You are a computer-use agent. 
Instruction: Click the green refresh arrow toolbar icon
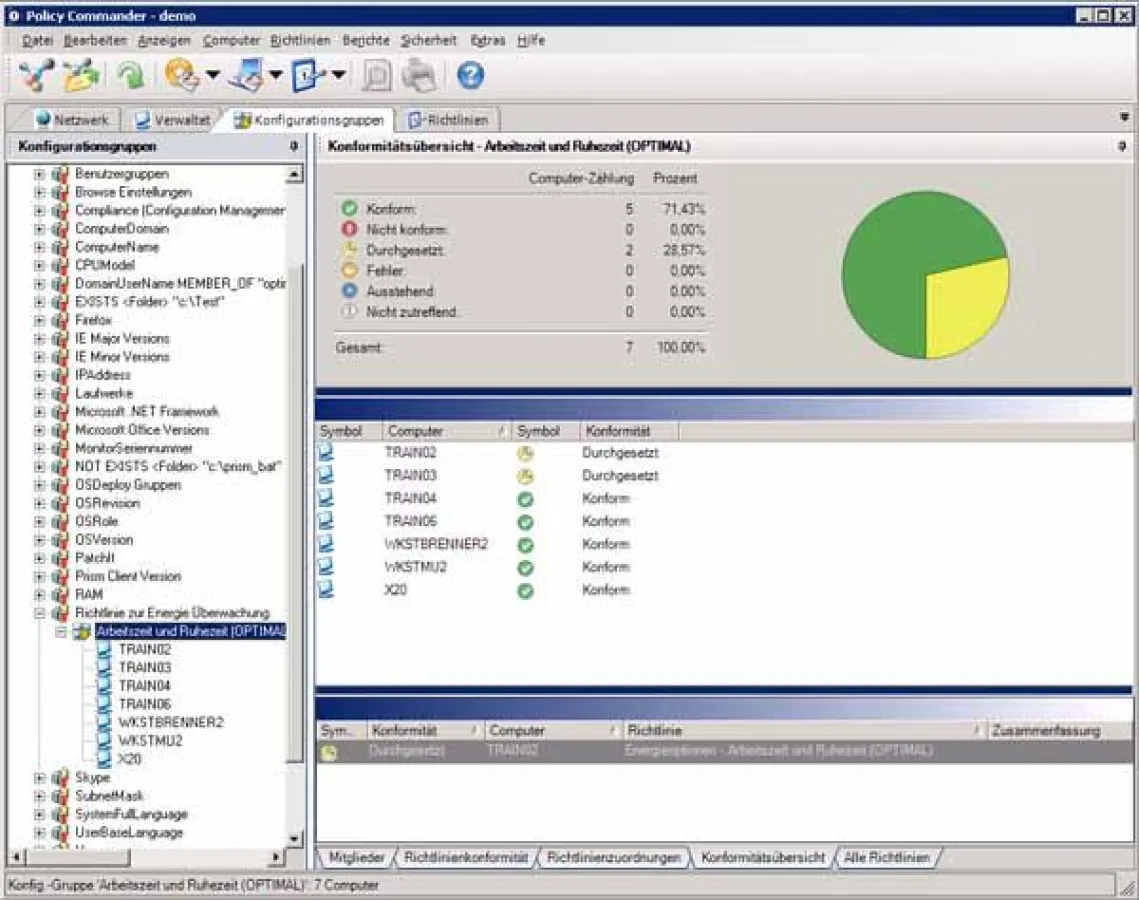130,76
